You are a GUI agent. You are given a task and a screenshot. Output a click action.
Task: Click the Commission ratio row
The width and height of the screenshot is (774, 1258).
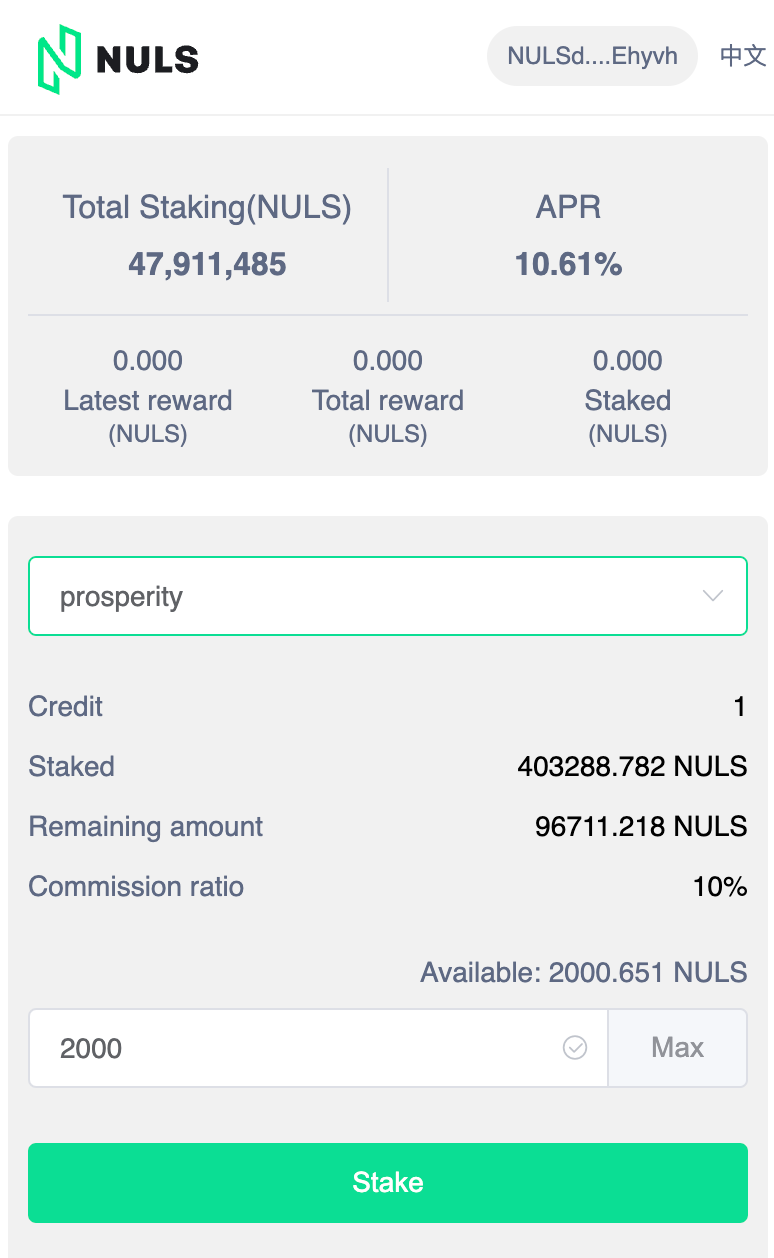tap(388, 886)
